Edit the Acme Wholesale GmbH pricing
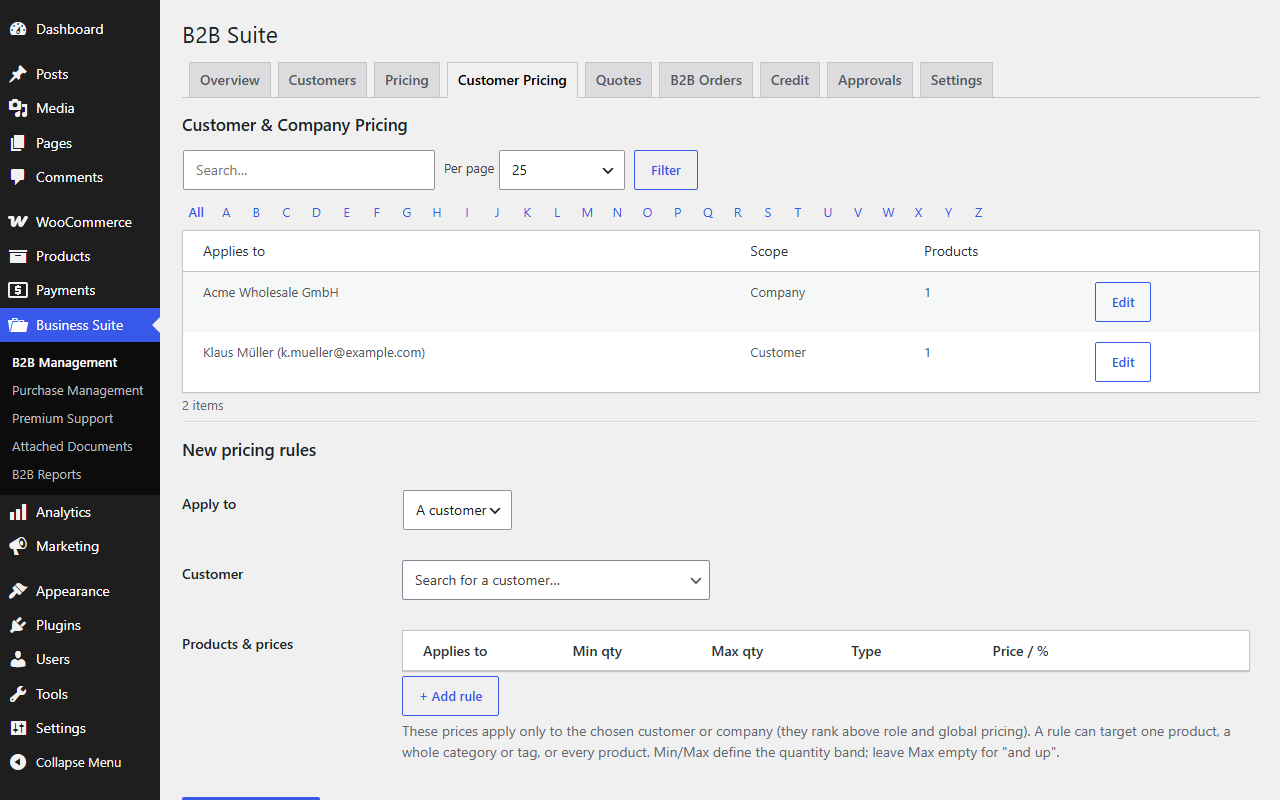The height and width of the screenshot is (800, 1280). [1123, 302]
